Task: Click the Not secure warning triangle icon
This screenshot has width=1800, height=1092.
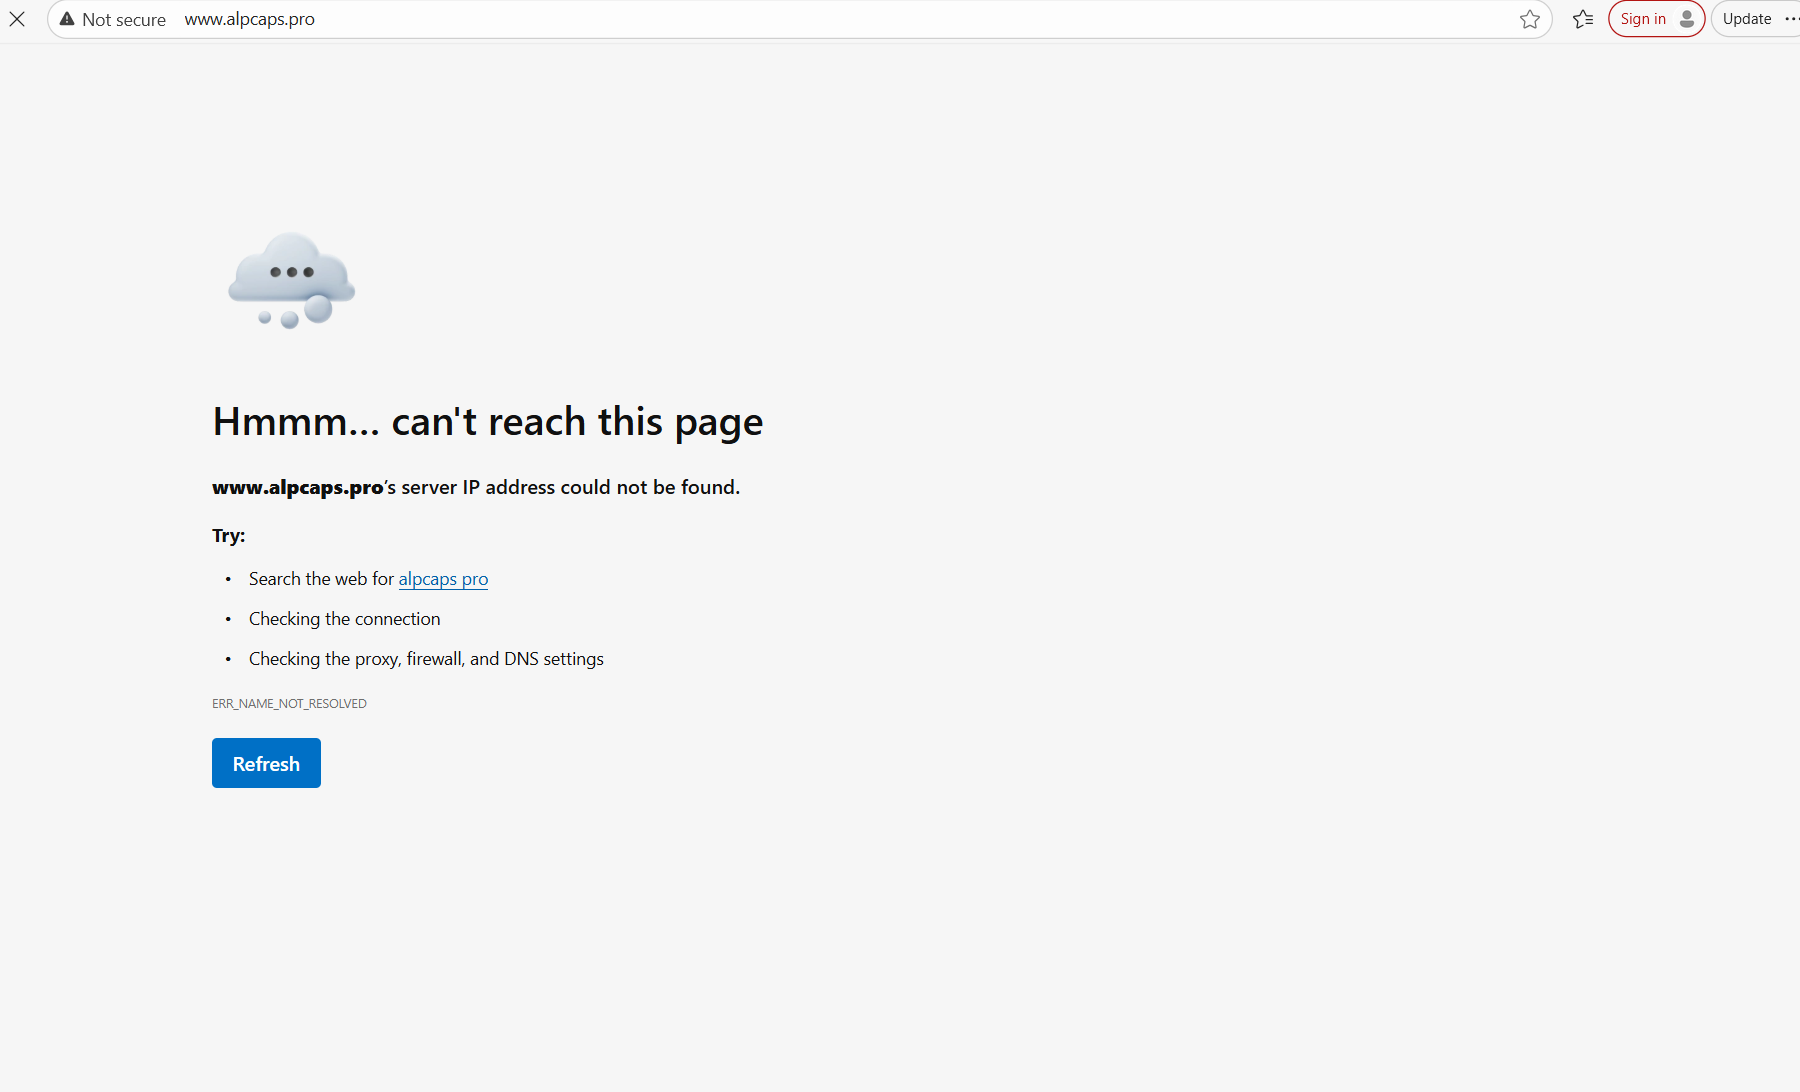Action: coord(67,19)
